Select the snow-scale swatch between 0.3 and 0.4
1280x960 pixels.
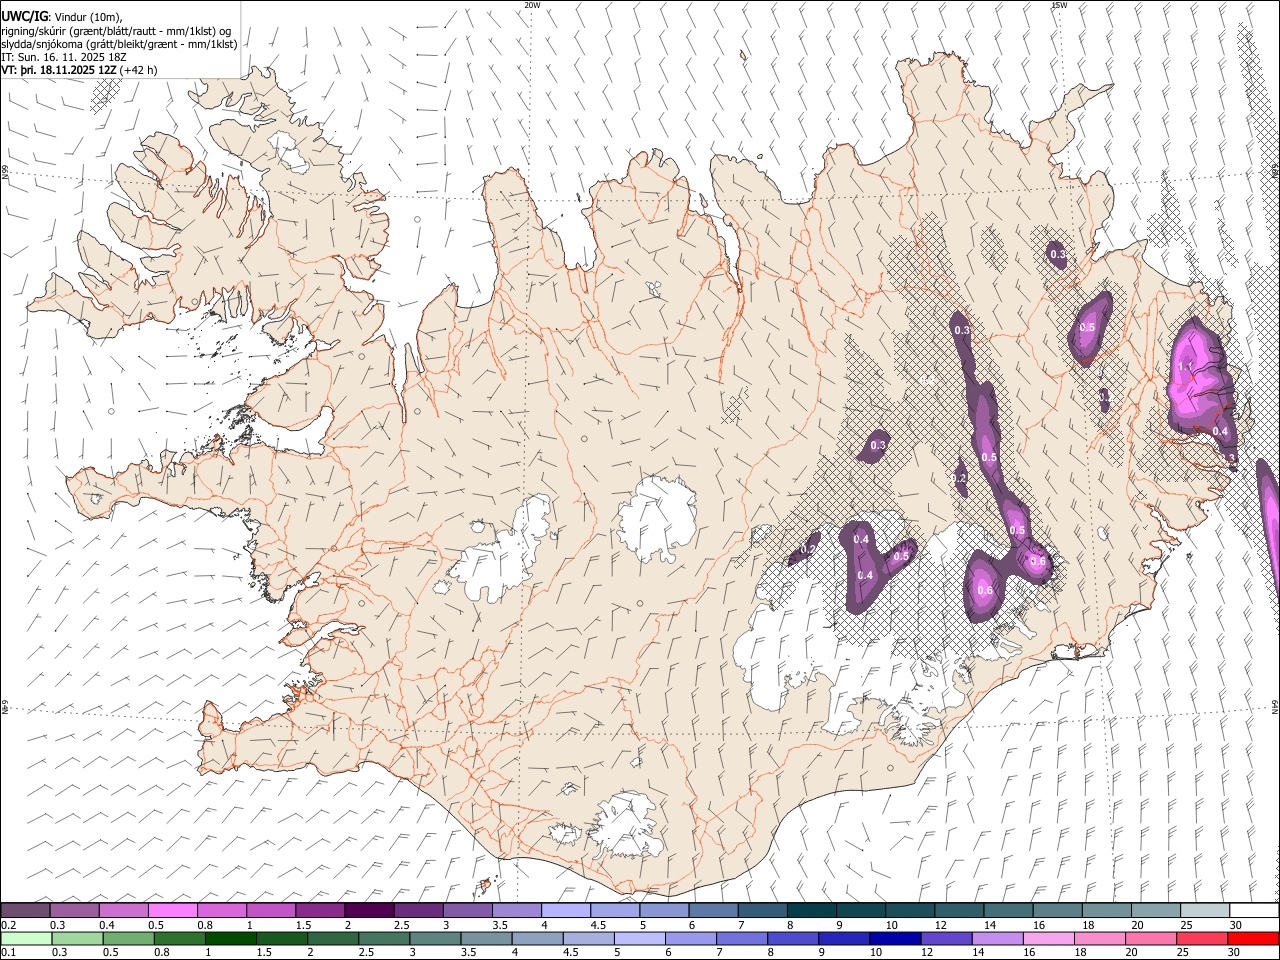(x=75, y=910)
